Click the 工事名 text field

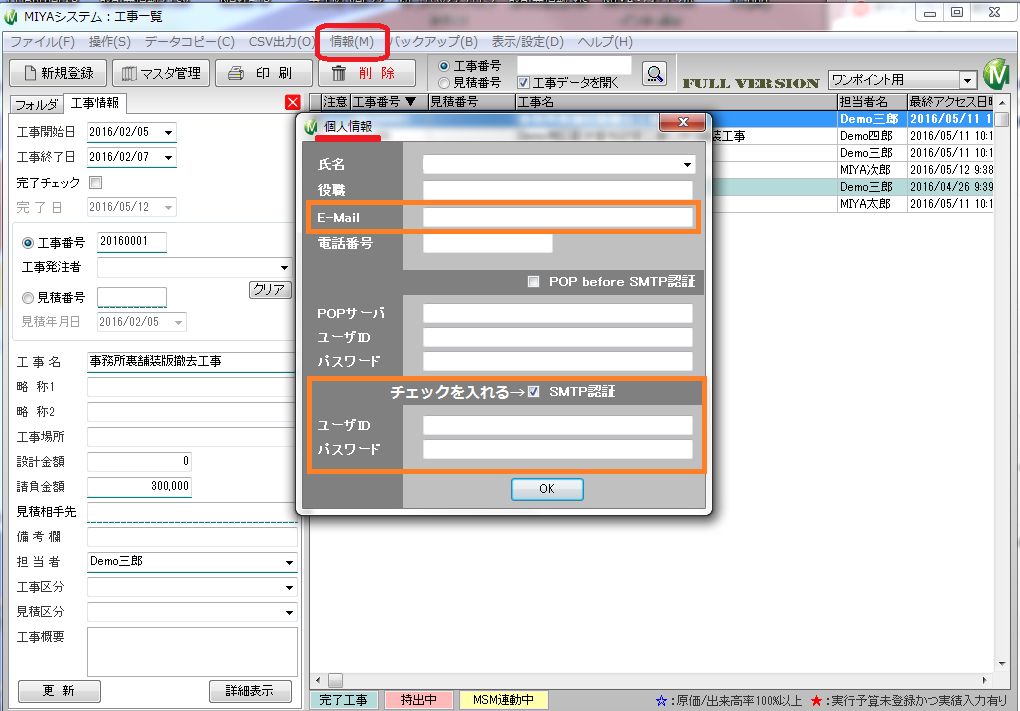pyautogui.click(x=191, y=362)
